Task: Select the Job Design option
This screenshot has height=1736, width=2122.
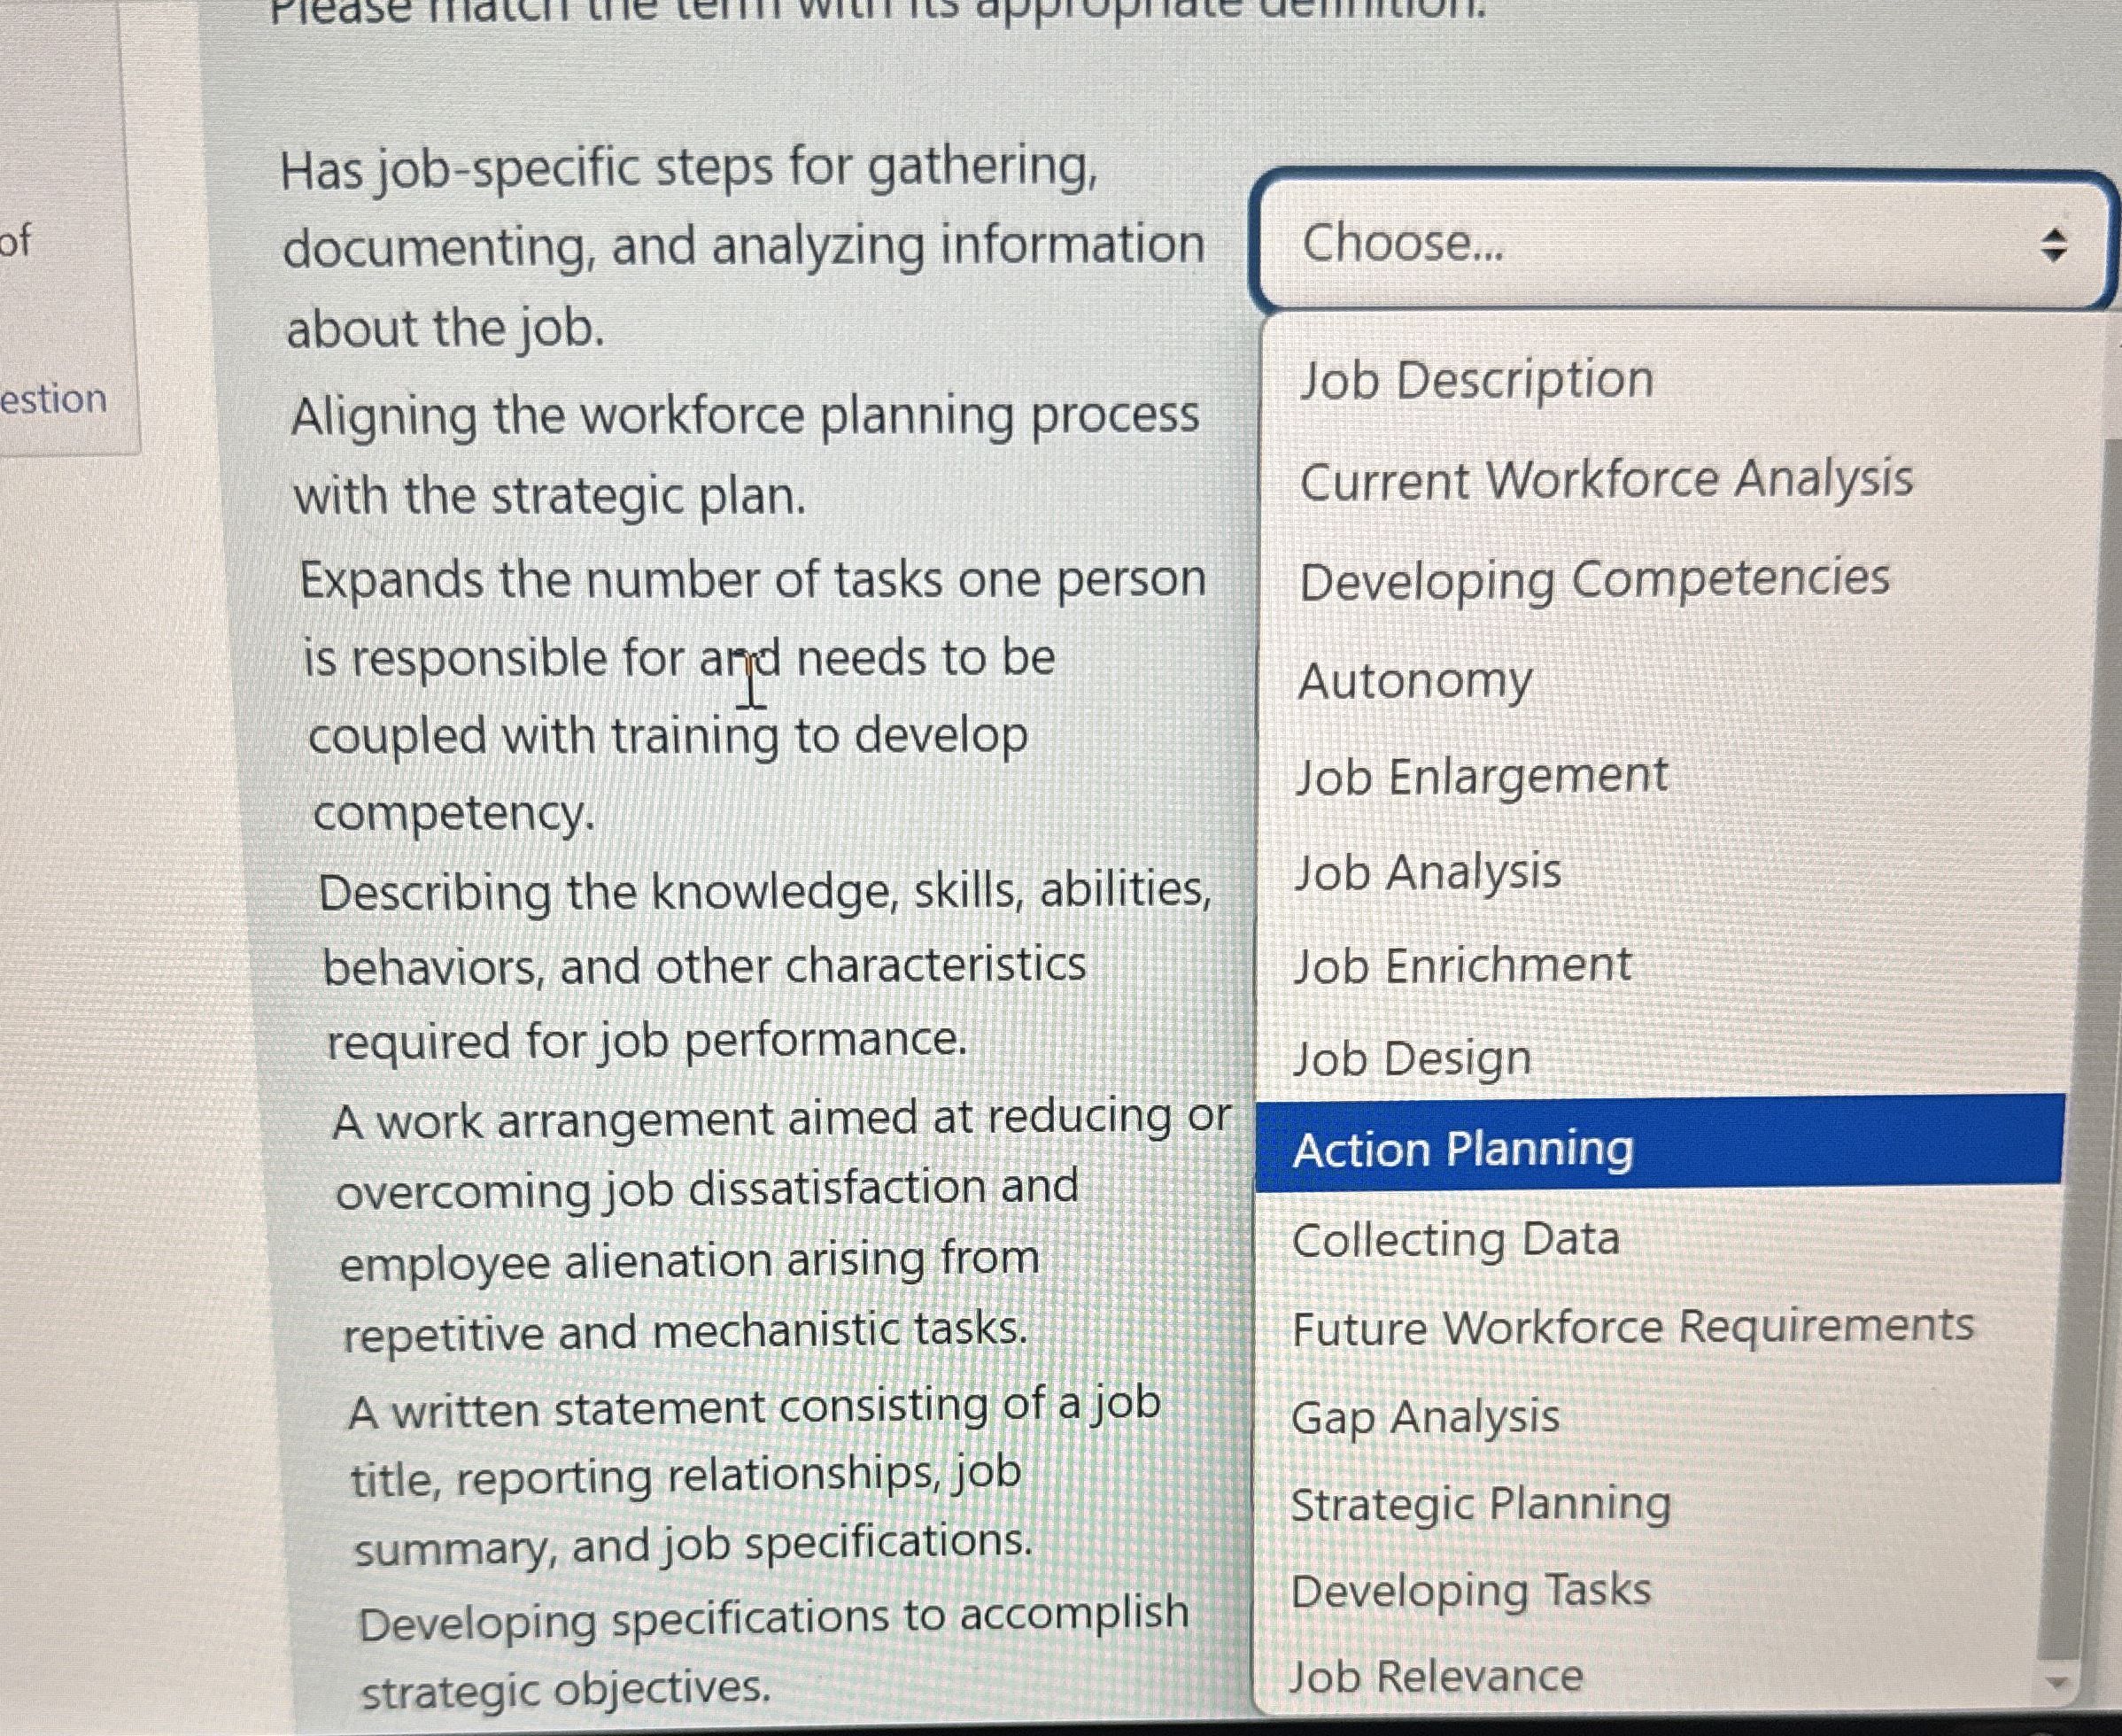Action: (1410, 1057)
